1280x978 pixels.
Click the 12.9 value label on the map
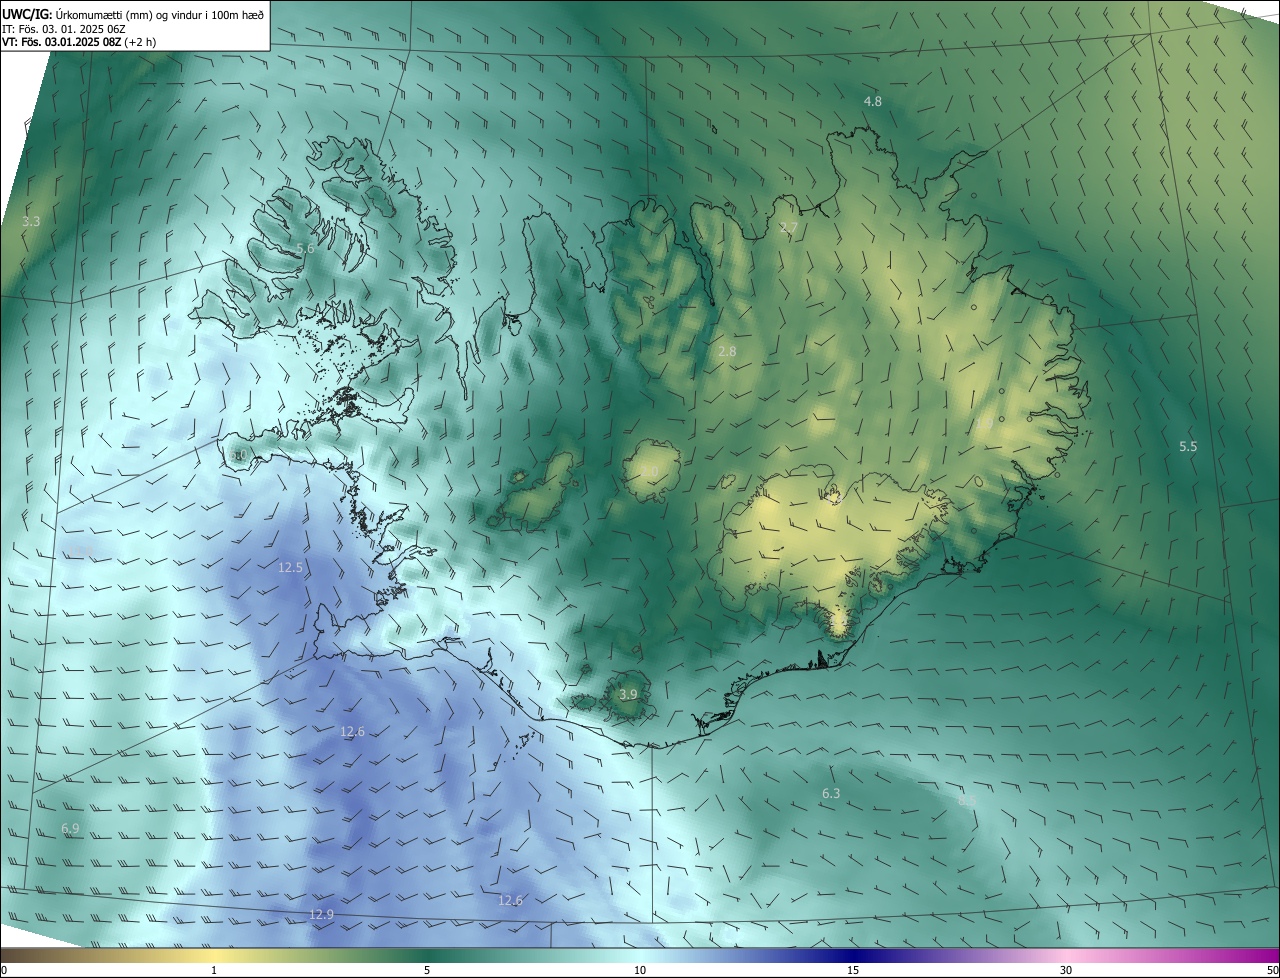coord(321,914)
